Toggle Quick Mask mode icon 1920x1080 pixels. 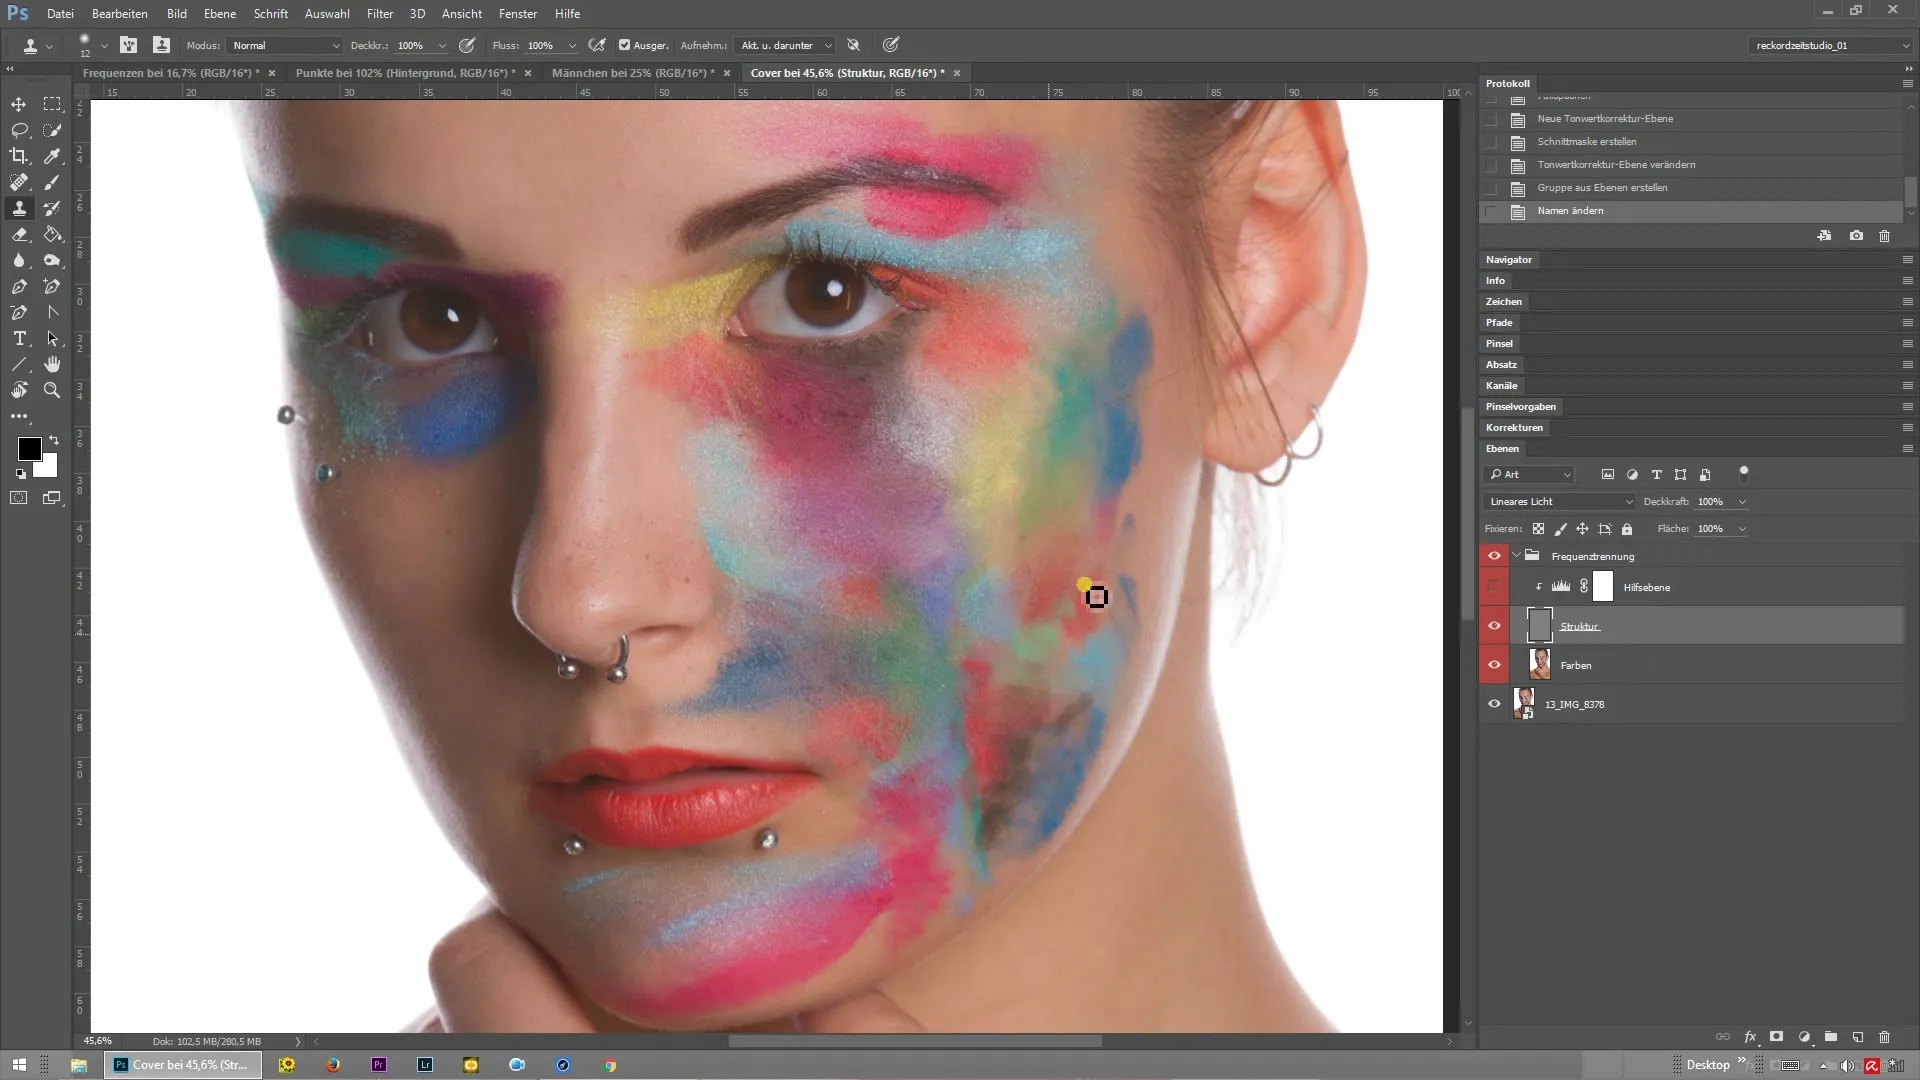[19, 497]
